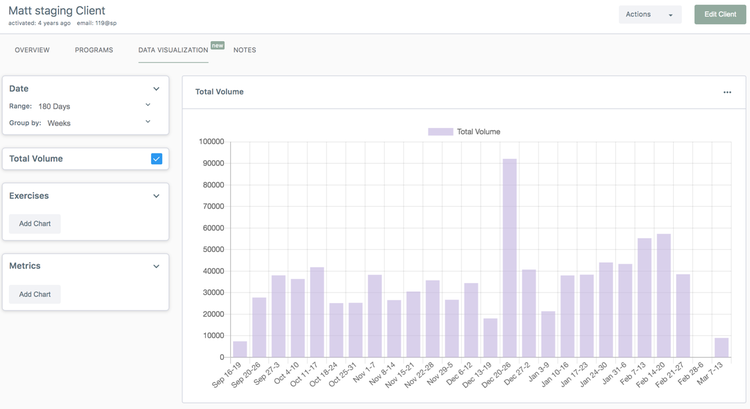750x409 pixels.
Task: Expand the Metrics section chevron
Action: pyautogui.click(x=156, y=266)
